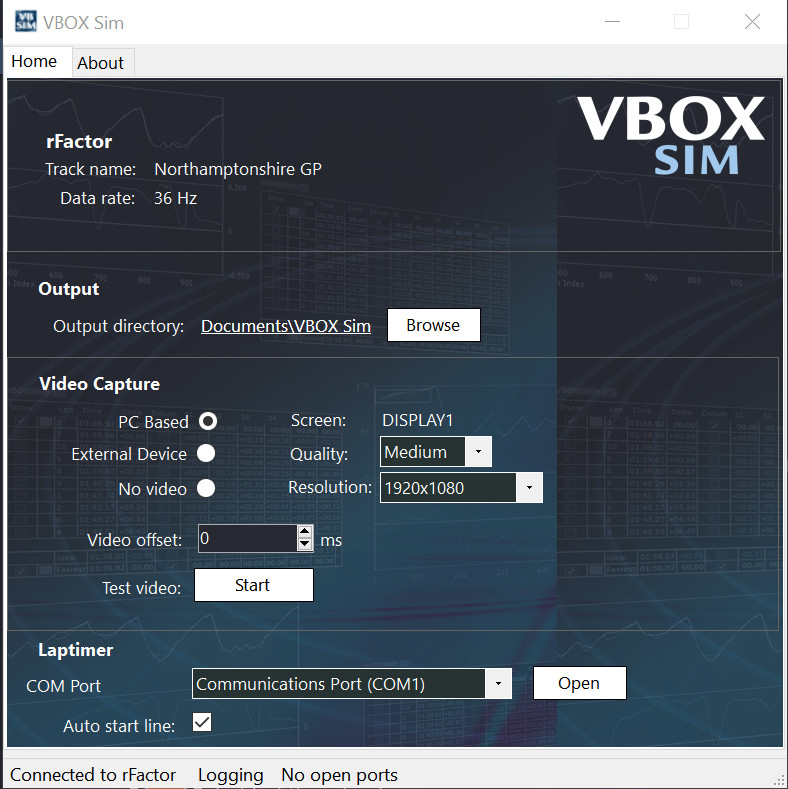Start the test video
Image resolution: width=788 pixels, height=789 pixels.
coord(253,585)
